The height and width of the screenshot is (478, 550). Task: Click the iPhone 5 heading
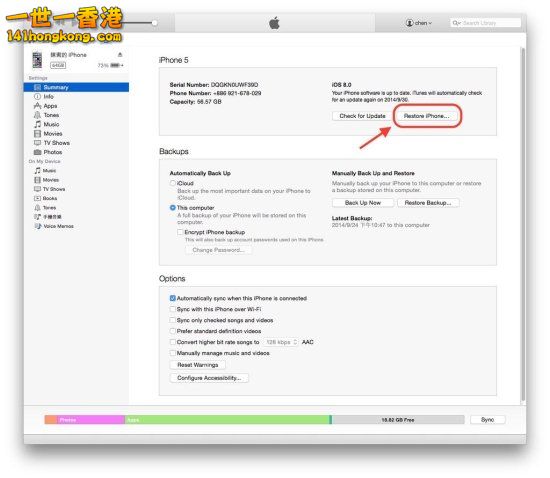tap(174, 60)
